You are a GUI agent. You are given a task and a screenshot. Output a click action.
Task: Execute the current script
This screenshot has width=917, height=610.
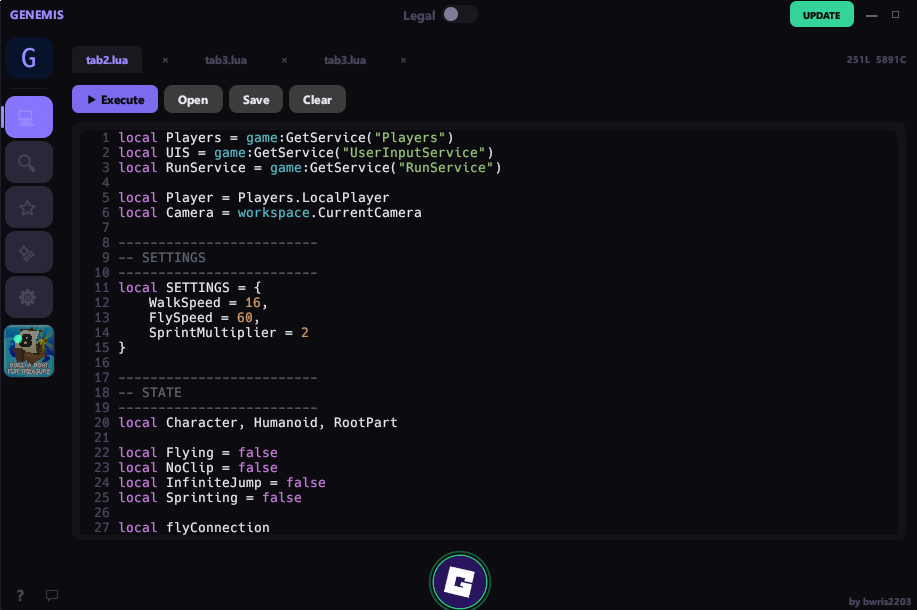pos(113,99)
